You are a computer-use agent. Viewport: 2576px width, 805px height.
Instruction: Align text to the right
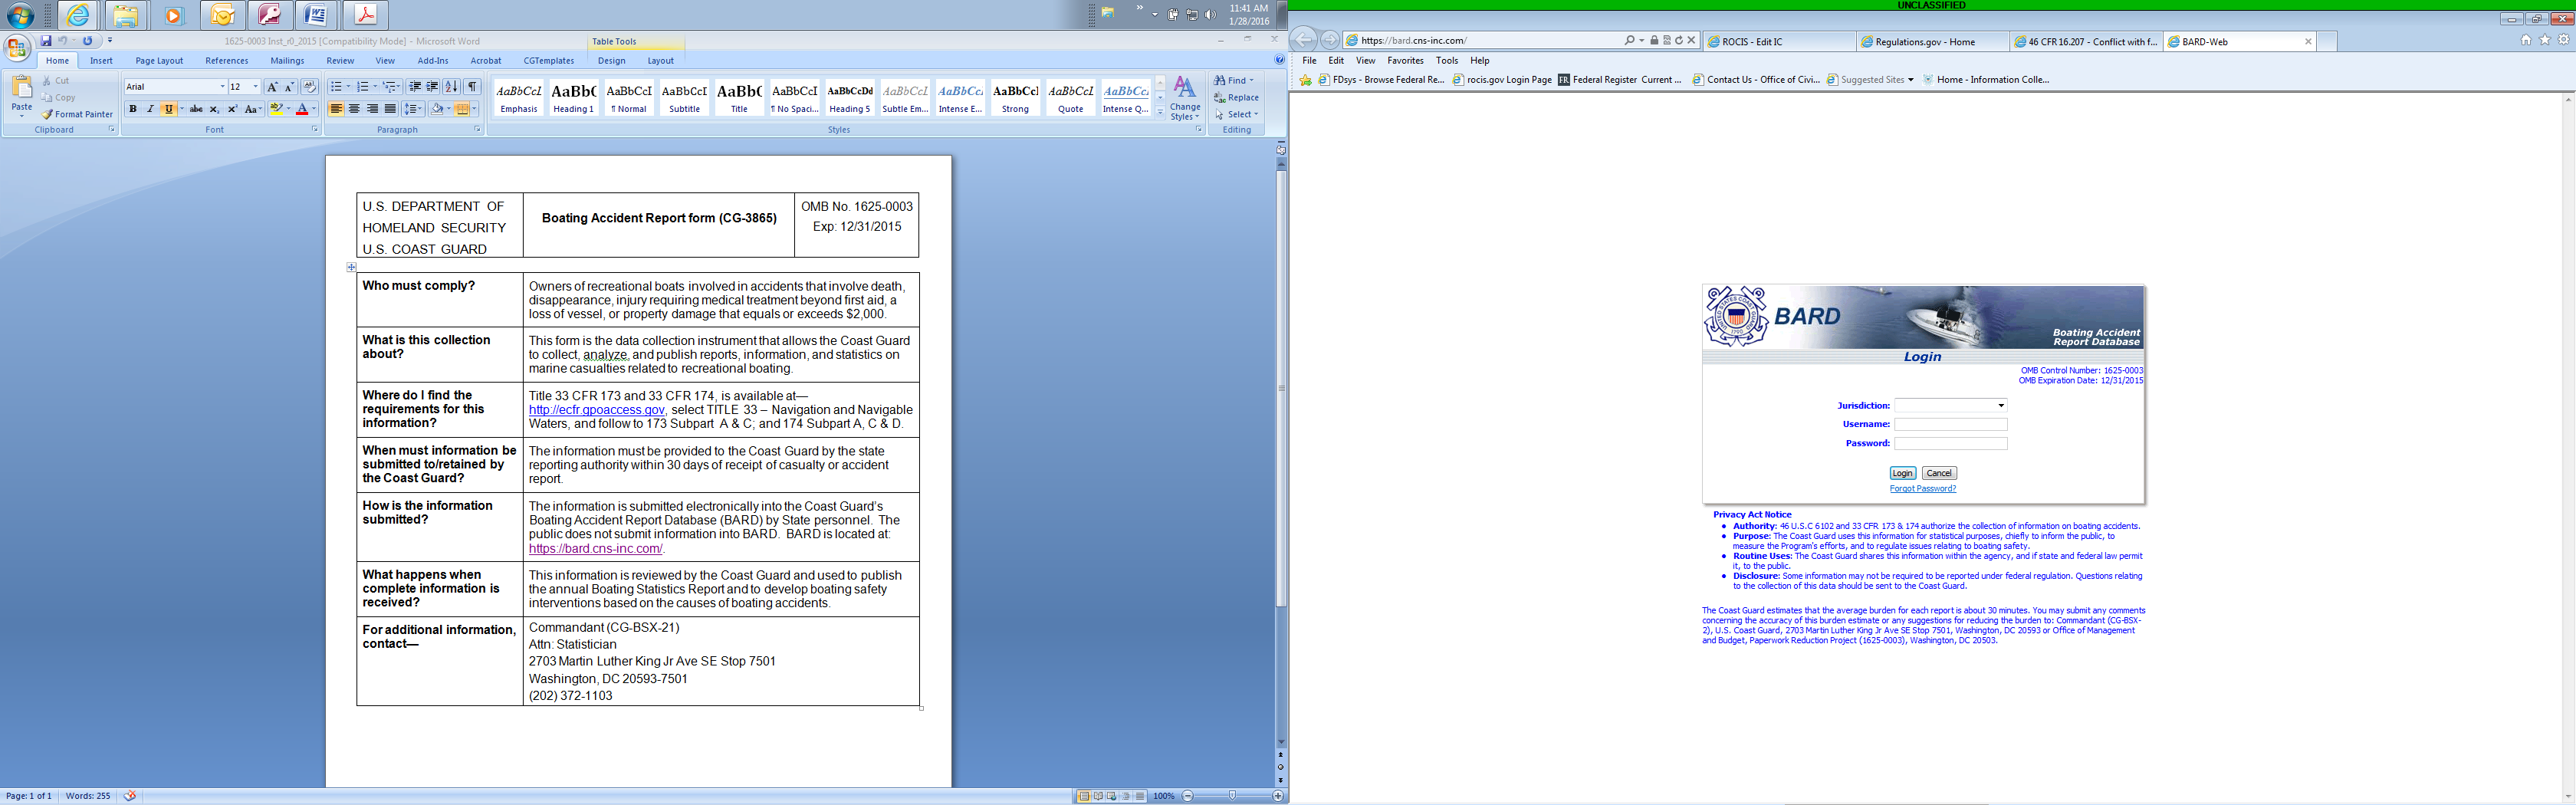tap(372, 109)
